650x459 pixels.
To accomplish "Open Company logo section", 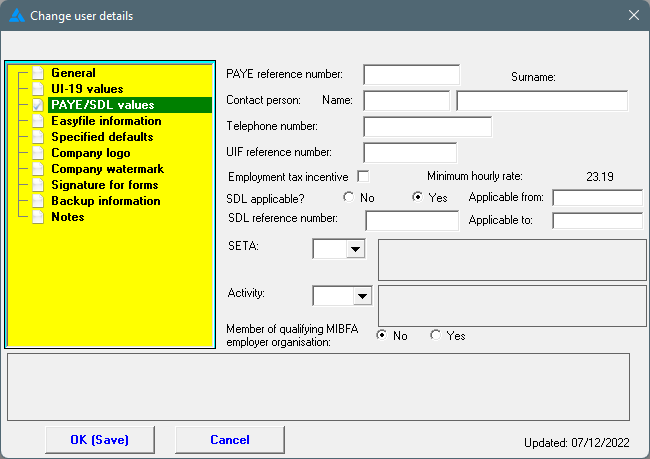I will [x=90, y=153].
